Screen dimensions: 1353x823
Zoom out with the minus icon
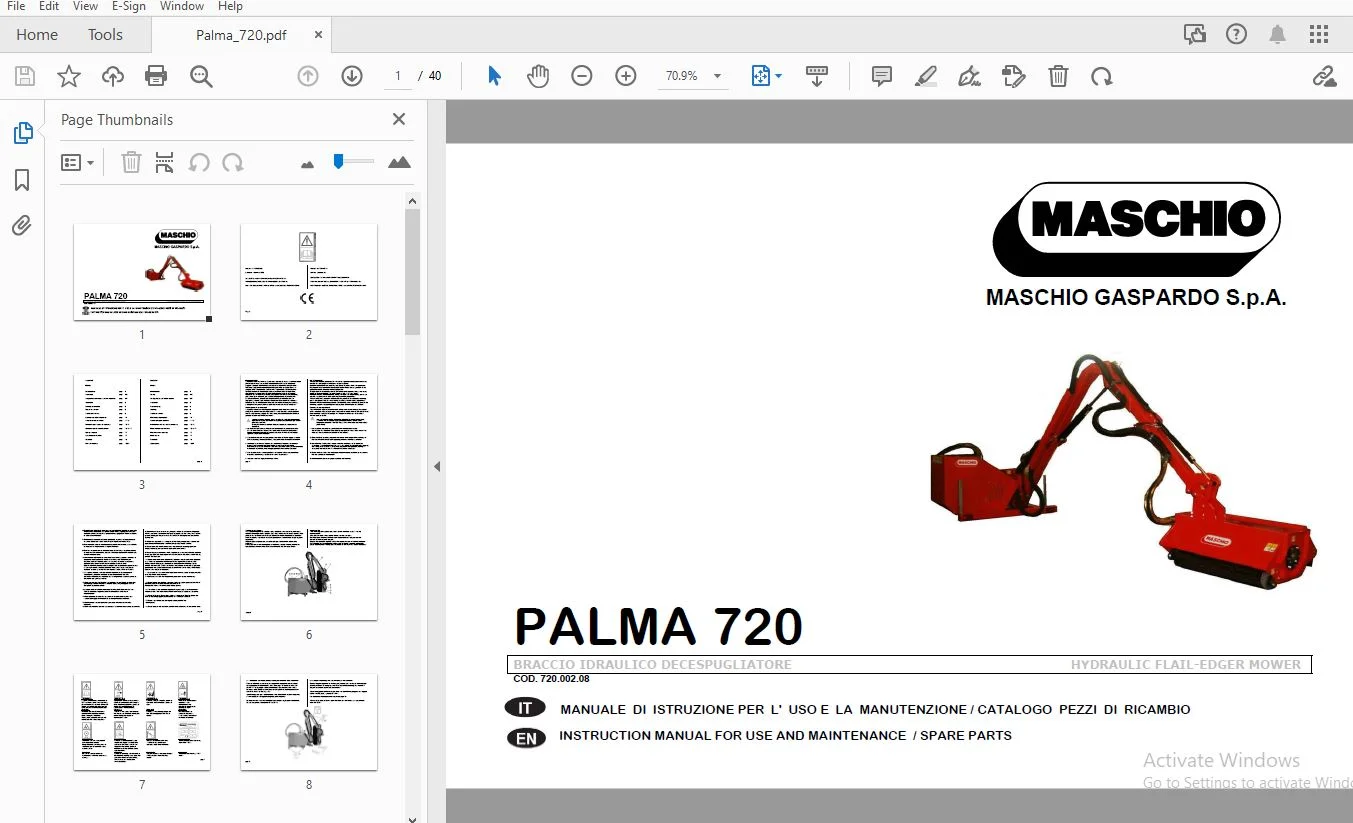click(582, 76)
